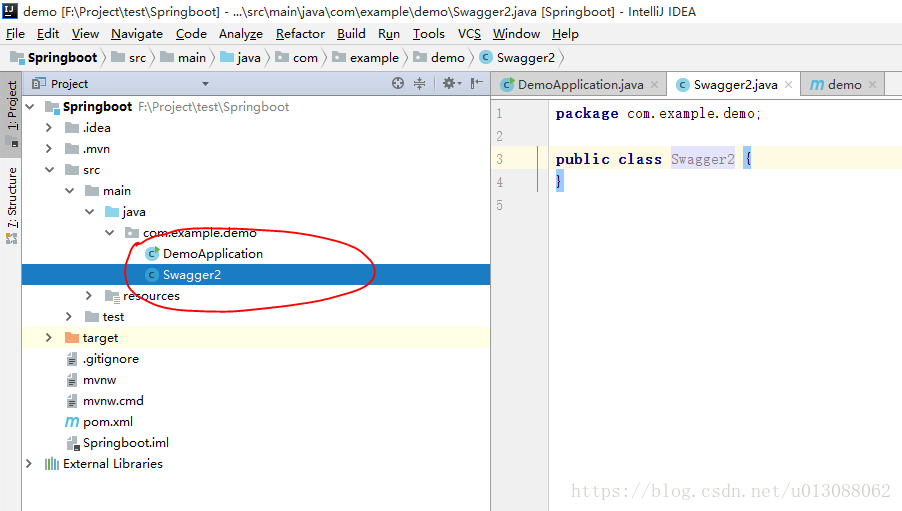This screenshot has width=902, height=511.
Task: Click the Scroll from Source target icon
Action: 398,84
